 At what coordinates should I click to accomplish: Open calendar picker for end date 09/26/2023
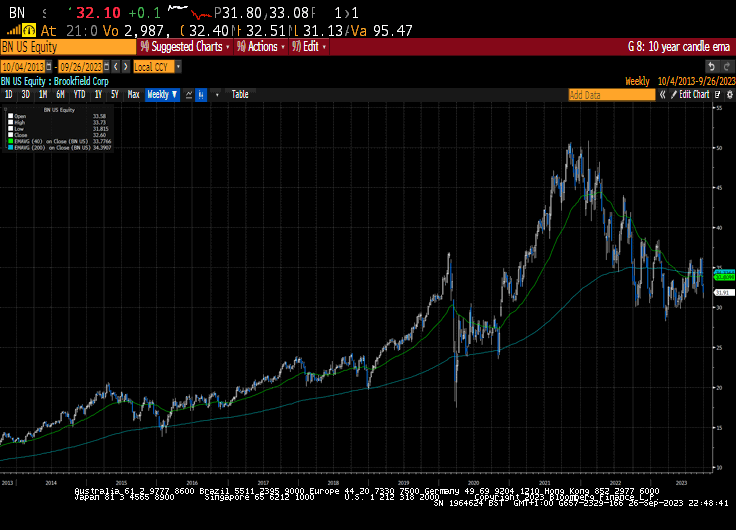point(107,67)
